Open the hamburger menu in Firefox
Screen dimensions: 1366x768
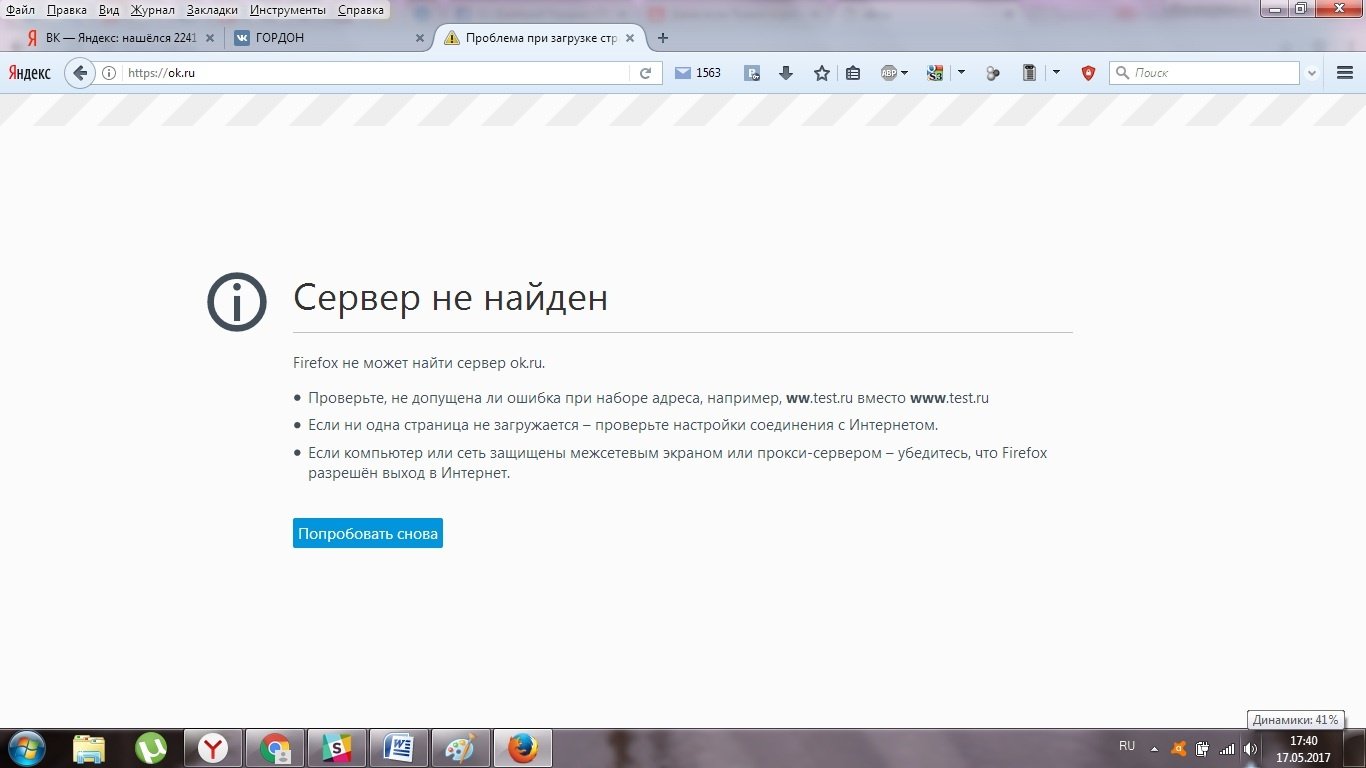click(1345, 73)
